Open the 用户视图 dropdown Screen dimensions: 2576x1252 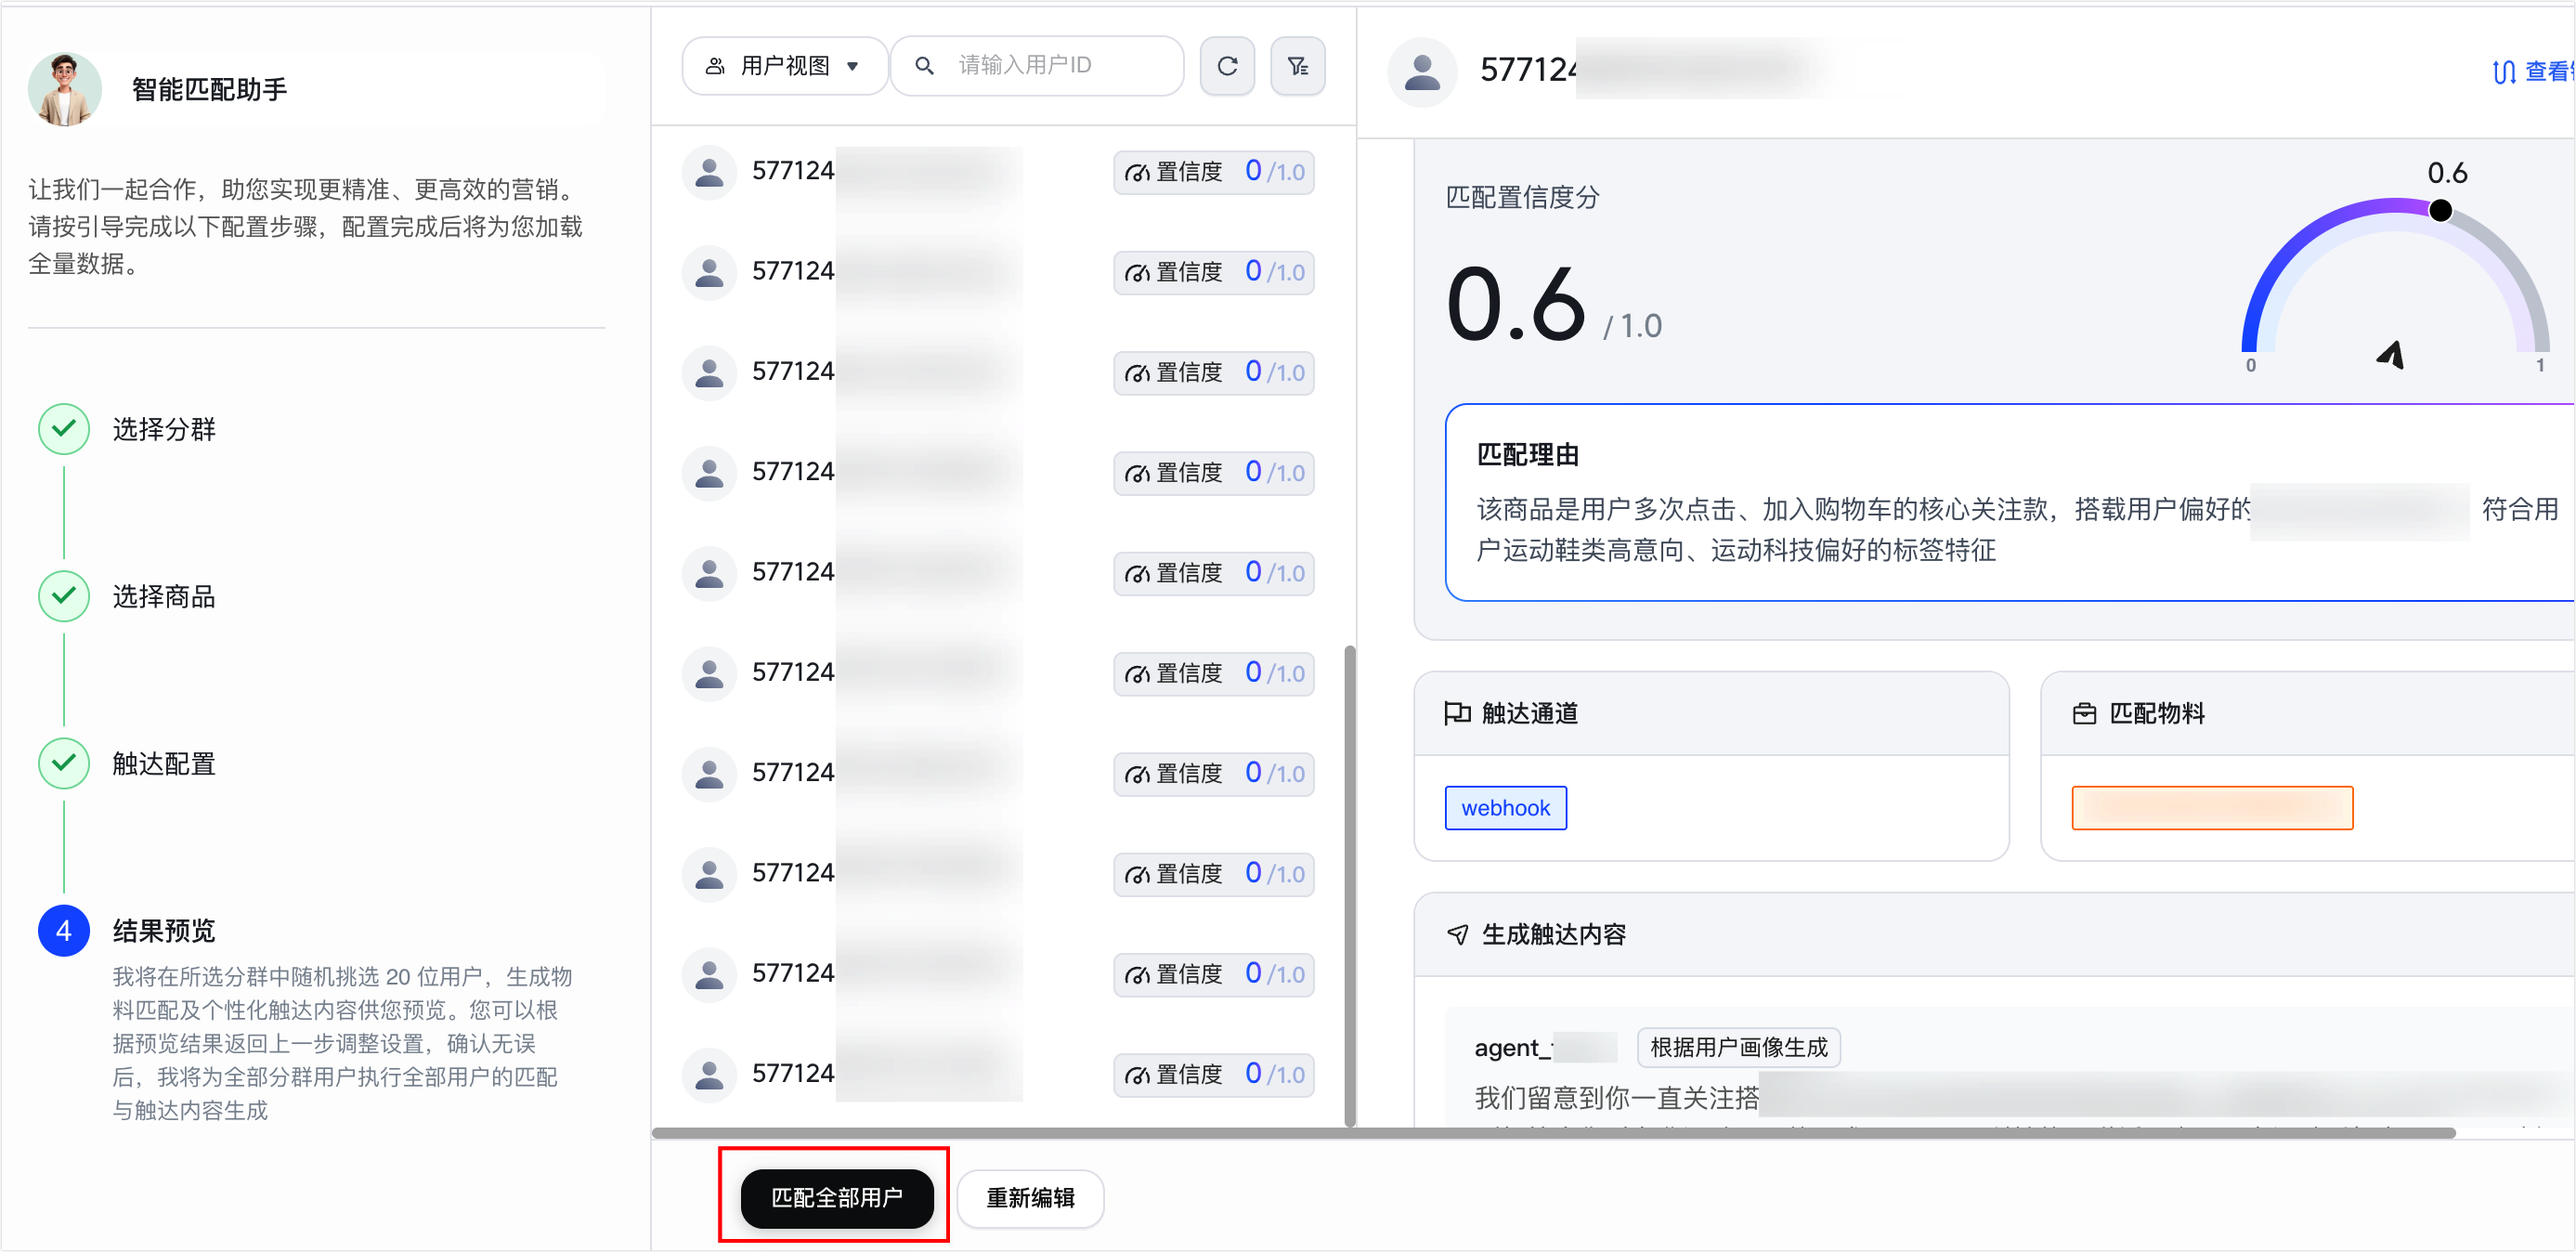click(x=784, y=66)
